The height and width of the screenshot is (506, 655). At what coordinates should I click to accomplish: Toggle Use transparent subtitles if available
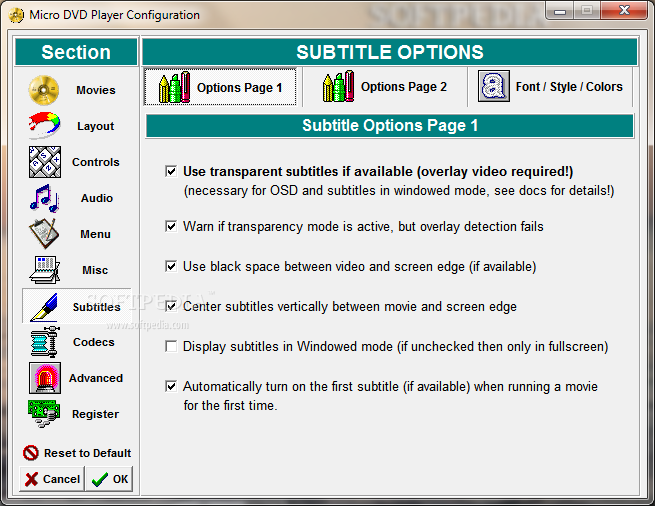coord(171,171)
